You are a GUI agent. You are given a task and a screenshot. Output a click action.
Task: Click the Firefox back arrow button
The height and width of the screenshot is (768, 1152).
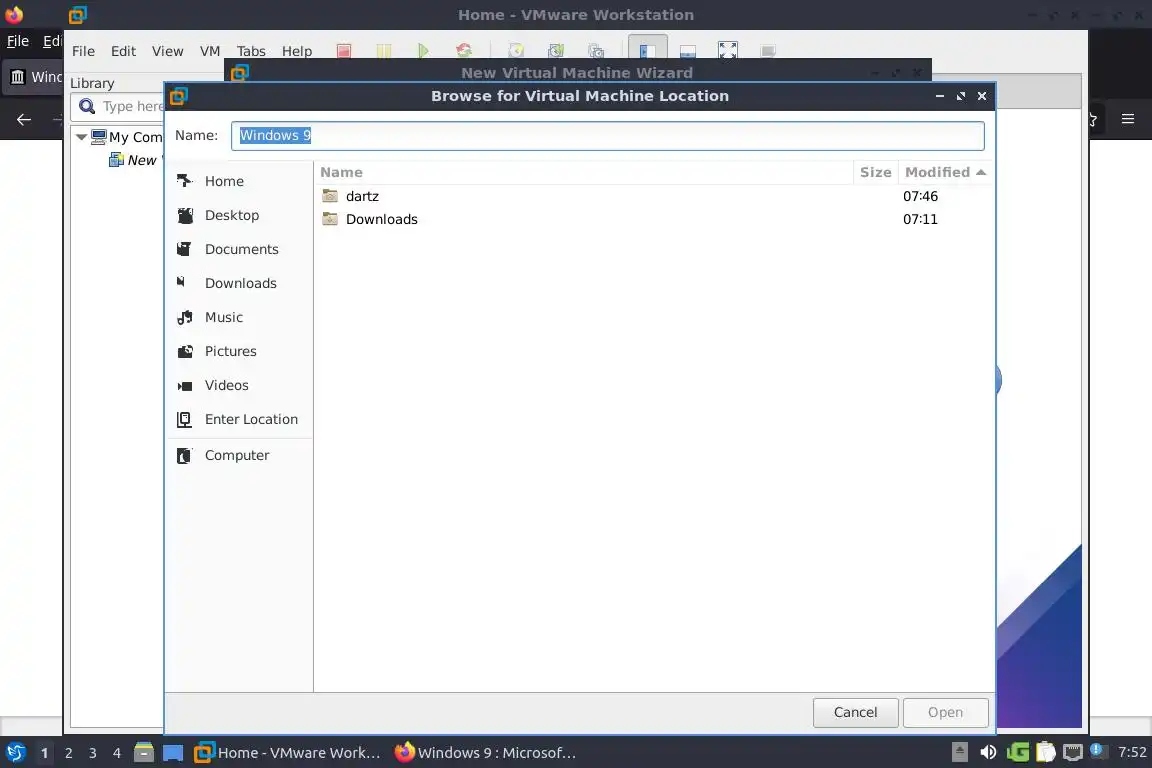point(24,119)
